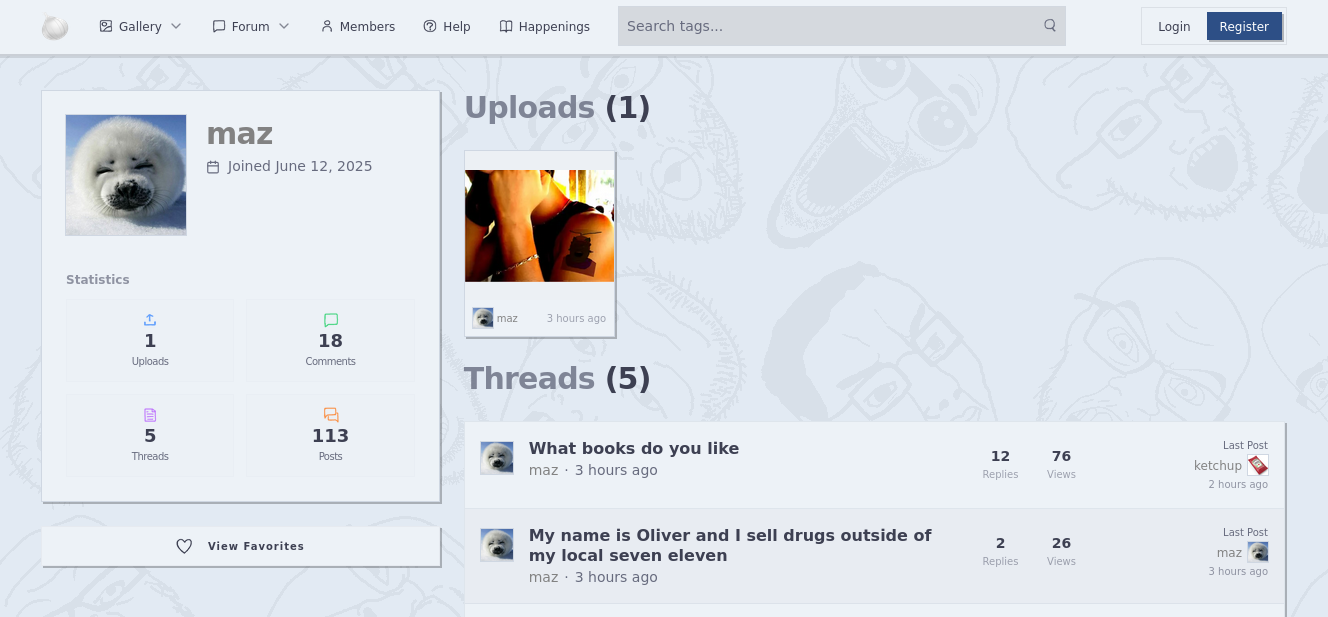Viewport: 1328px width, 617px height.
Task: Click the green Comments statistic icon
Action: click(x=331, y=320)
